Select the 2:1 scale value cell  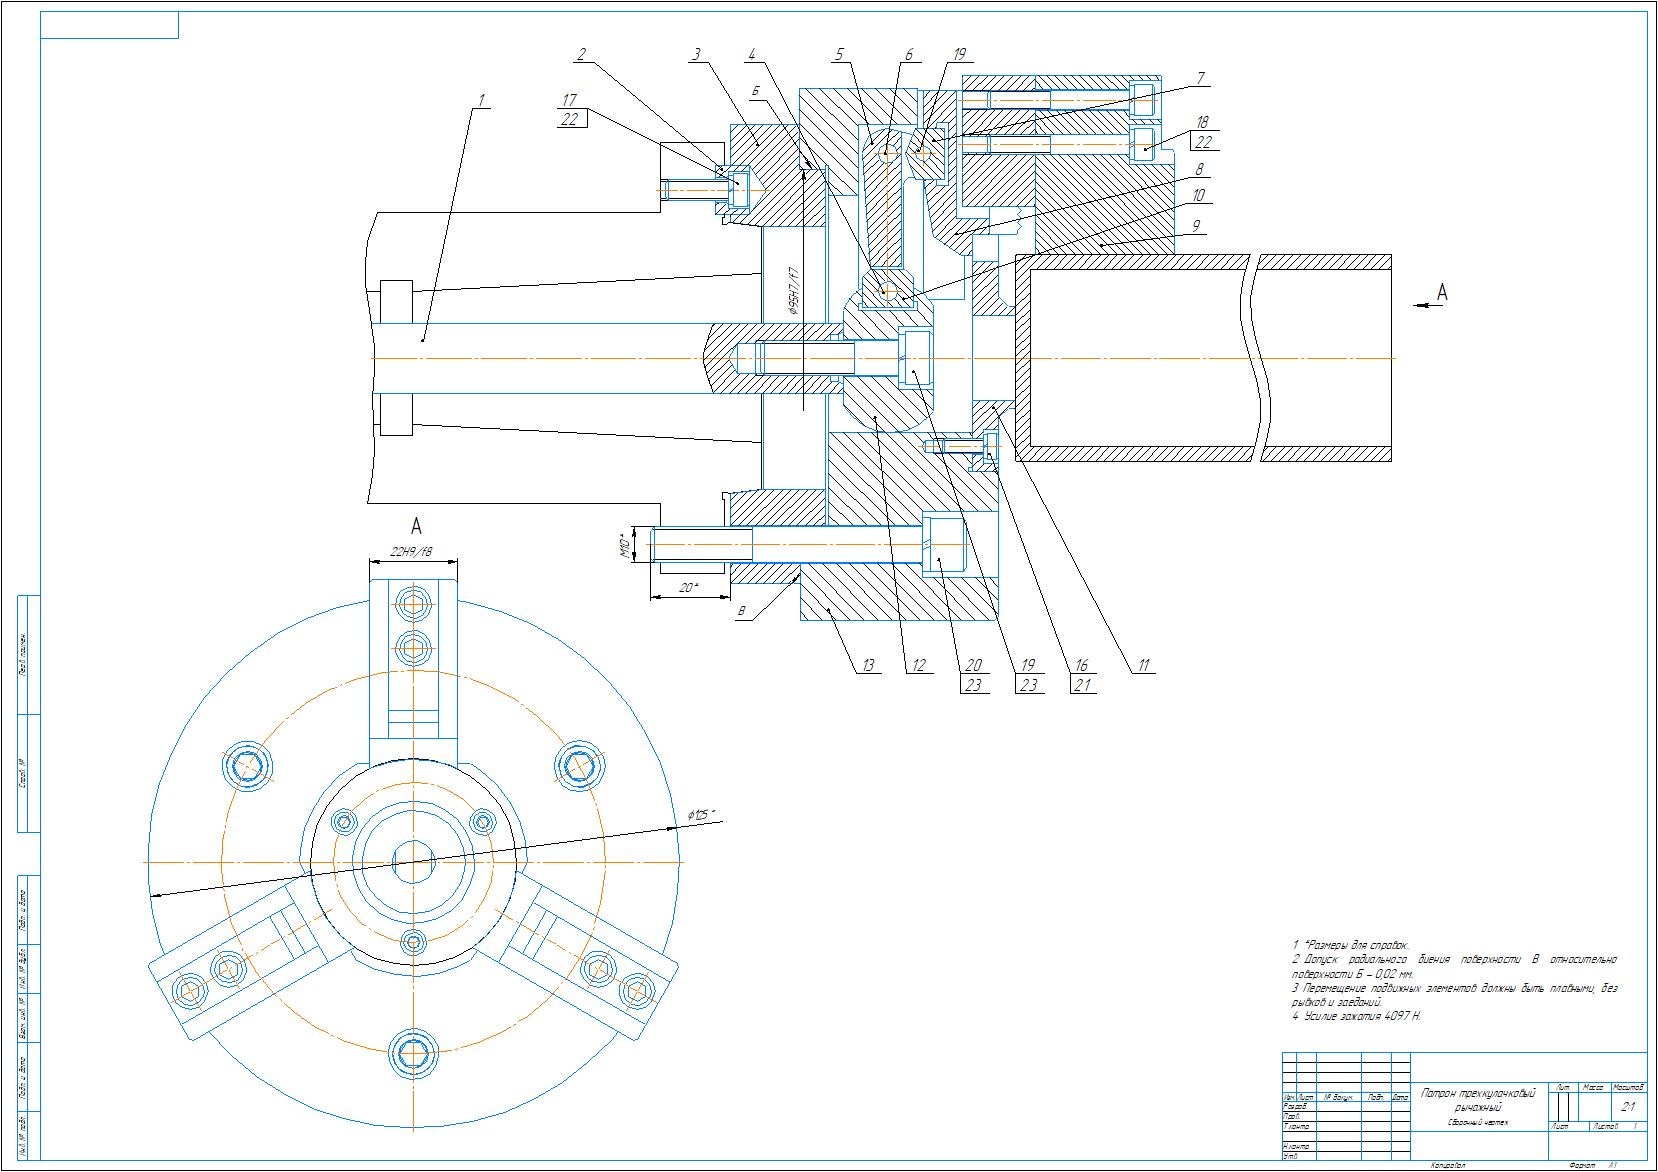click(x=1627, y=1107)
